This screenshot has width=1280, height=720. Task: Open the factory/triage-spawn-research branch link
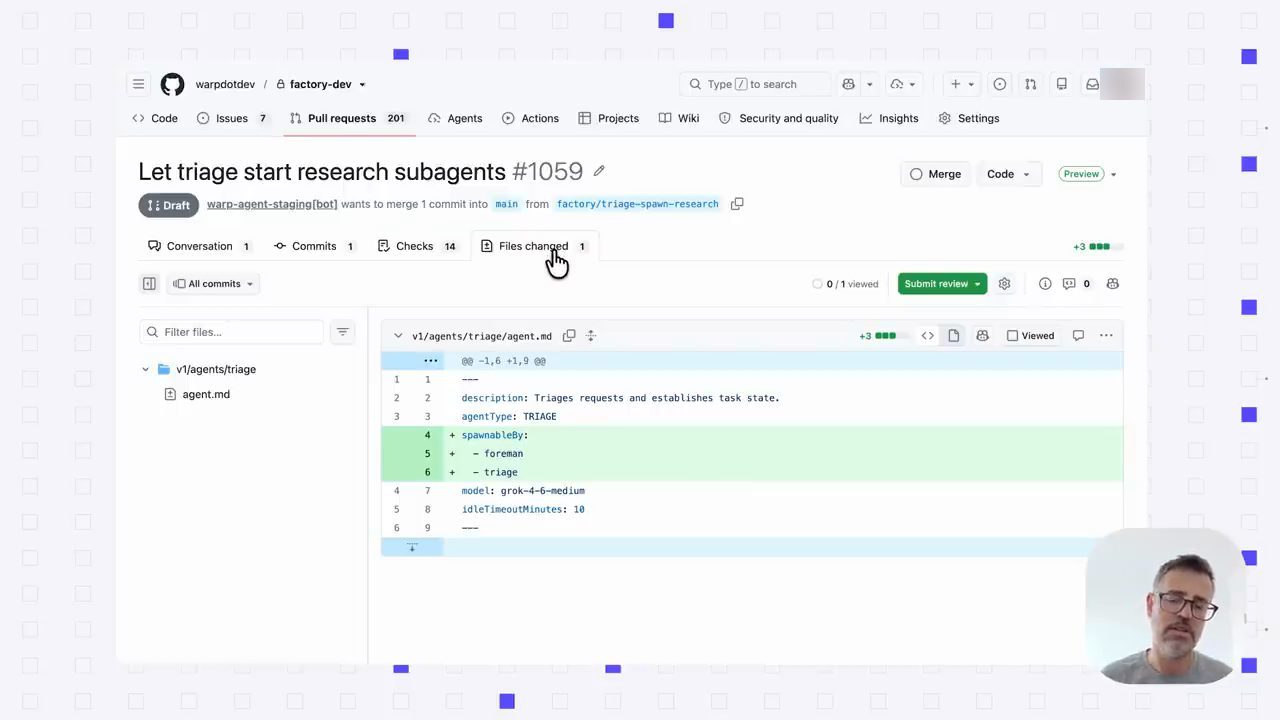[x=637, y=204]
